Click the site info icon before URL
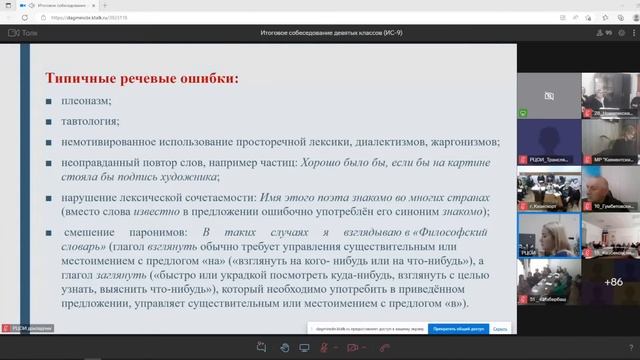 coord(43,18)
